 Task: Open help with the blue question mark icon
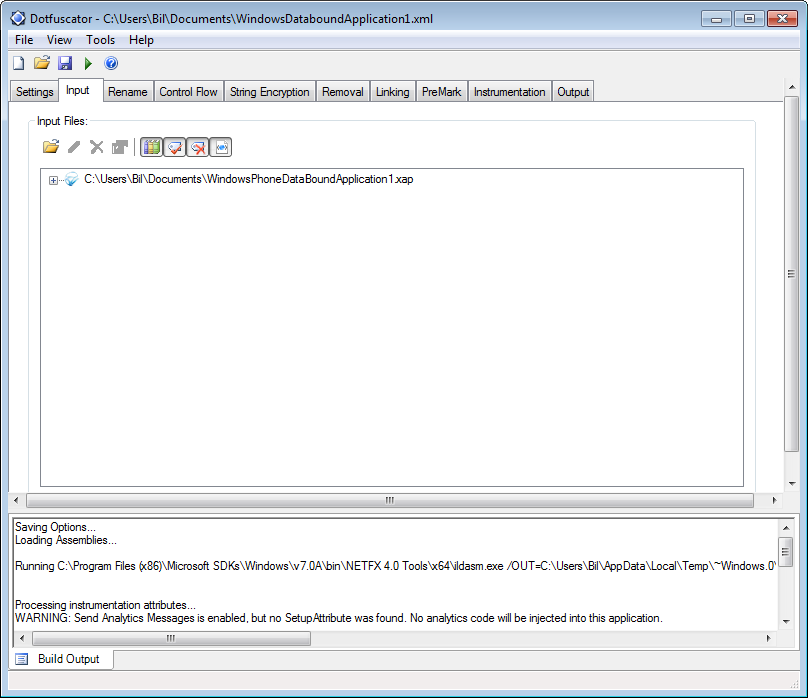pos(111,63)
